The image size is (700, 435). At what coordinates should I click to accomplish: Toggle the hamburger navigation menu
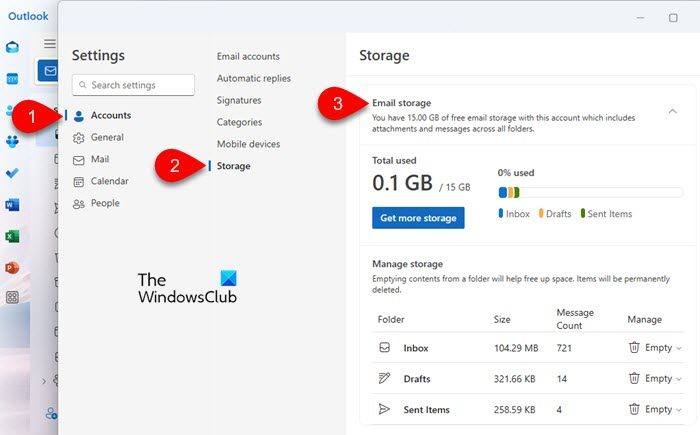point(49,44)
